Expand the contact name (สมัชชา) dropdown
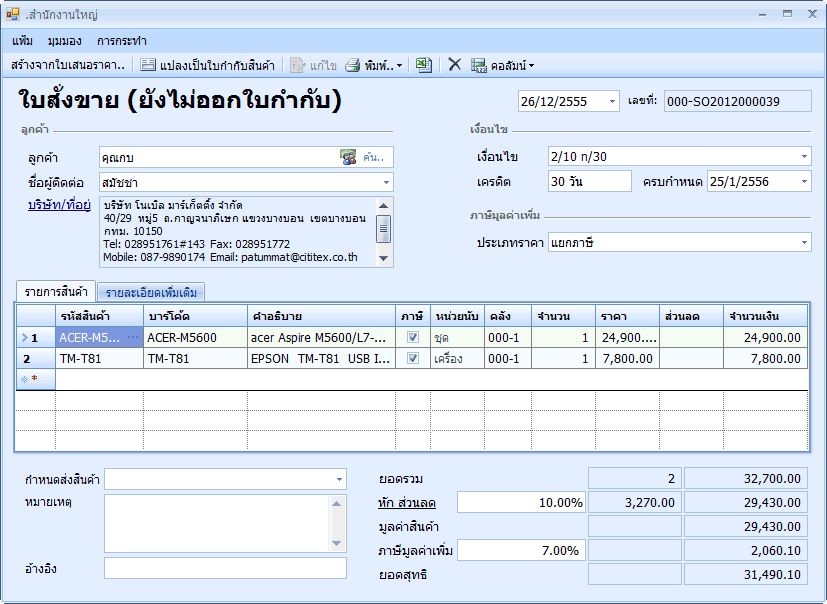Screen dimensions: 827x604 click(386, 182)
